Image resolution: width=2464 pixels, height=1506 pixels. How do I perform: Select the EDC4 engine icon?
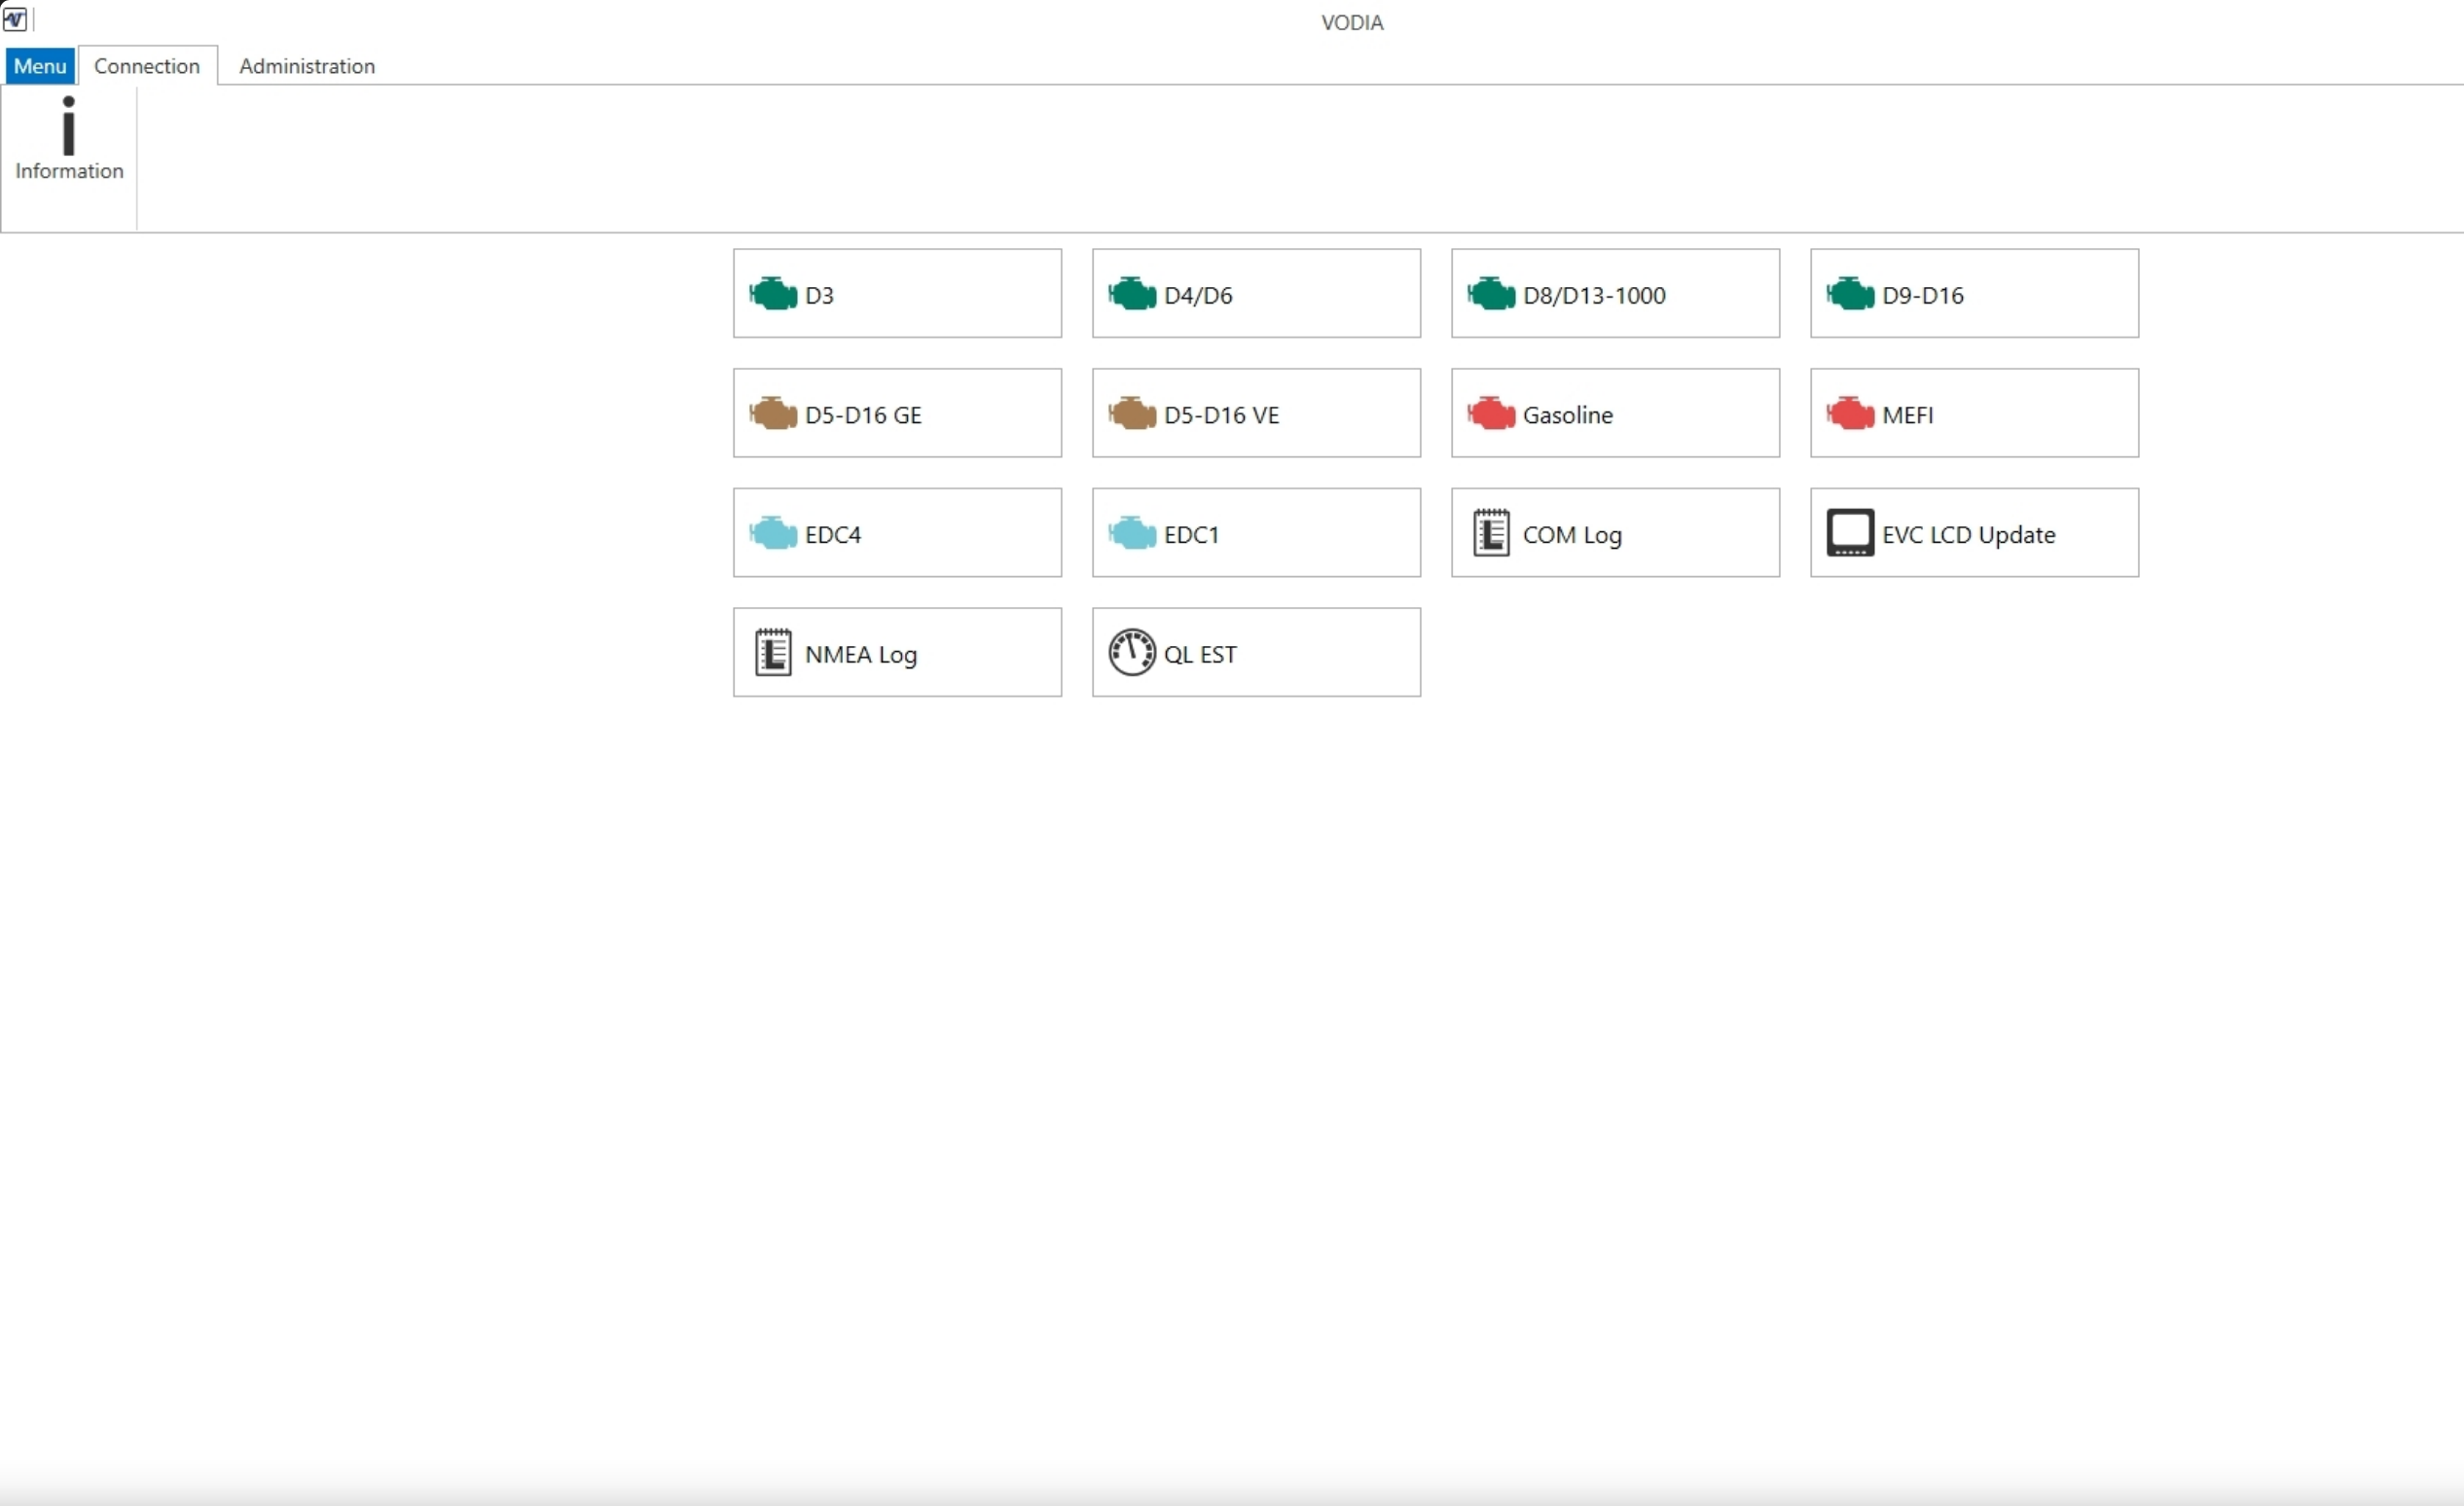pyautogui.click(x=896, y=533)
